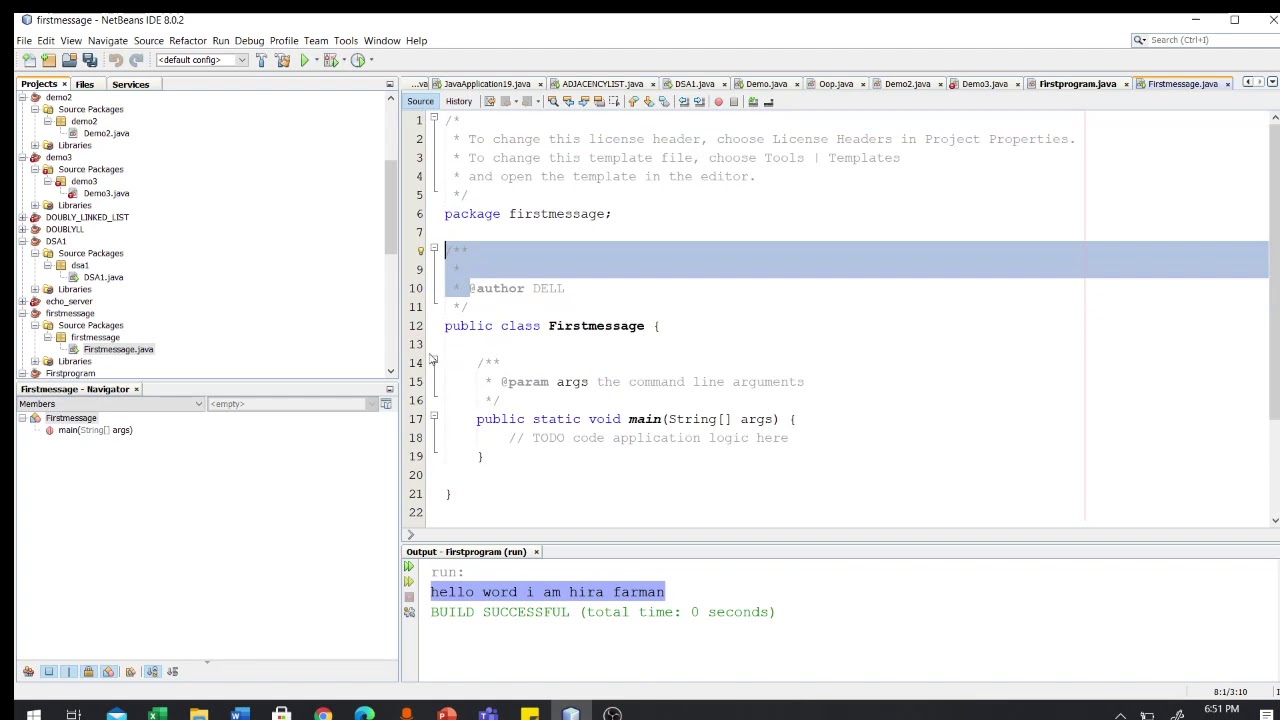Collapse the demo3 project node
The height and width of the screenshot is (720, 1280).
coord(23,157)
